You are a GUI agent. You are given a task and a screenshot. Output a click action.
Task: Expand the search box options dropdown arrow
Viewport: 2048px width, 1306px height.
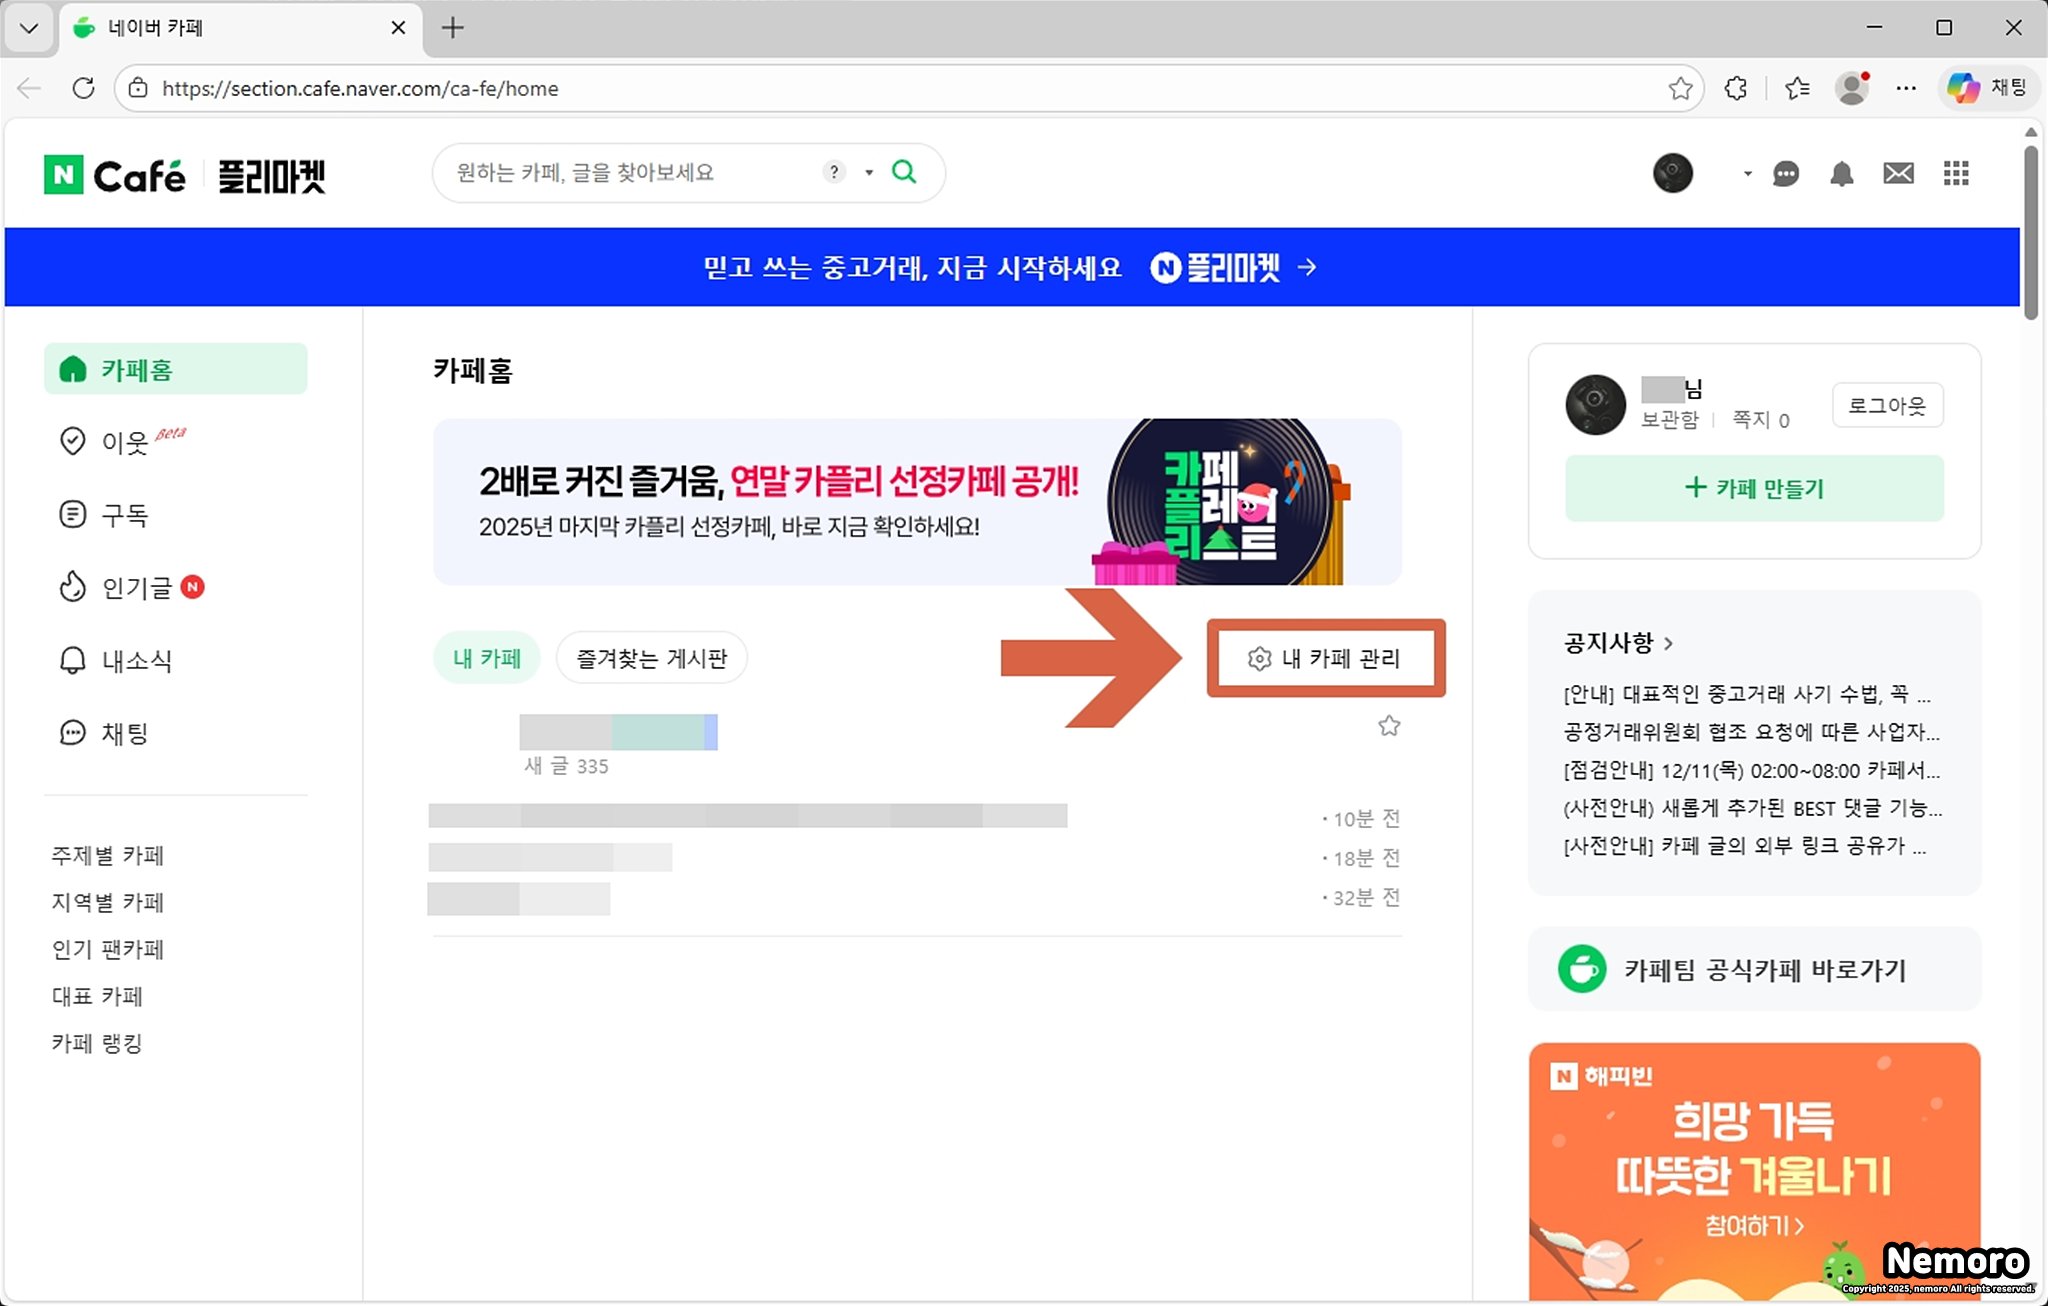pyautogui.click(x=869, y=173)
